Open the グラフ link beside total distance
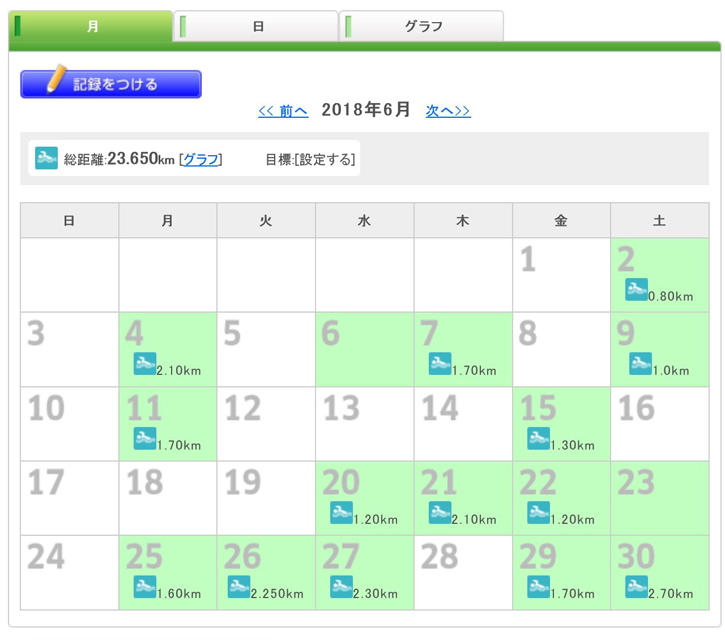 coord(201,159)
